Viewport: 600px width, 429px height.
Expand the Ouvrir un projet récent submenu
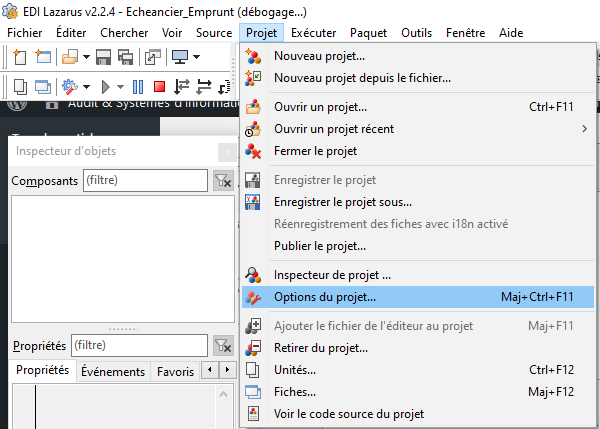tap(418, 129)
